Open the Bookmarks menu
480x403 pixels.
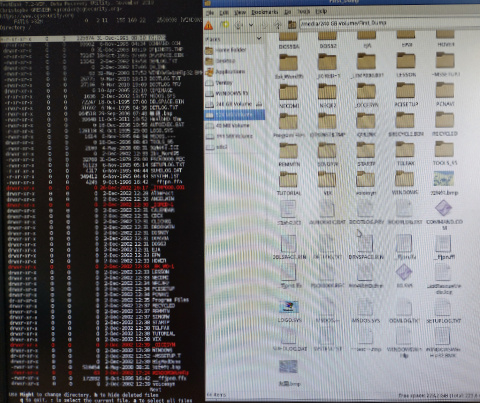pos(265,12)
